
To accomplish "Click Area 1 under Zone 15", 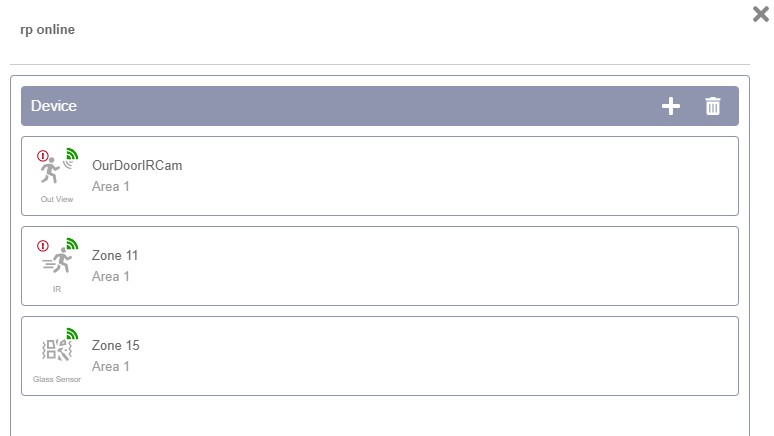I will coord(111,366).
